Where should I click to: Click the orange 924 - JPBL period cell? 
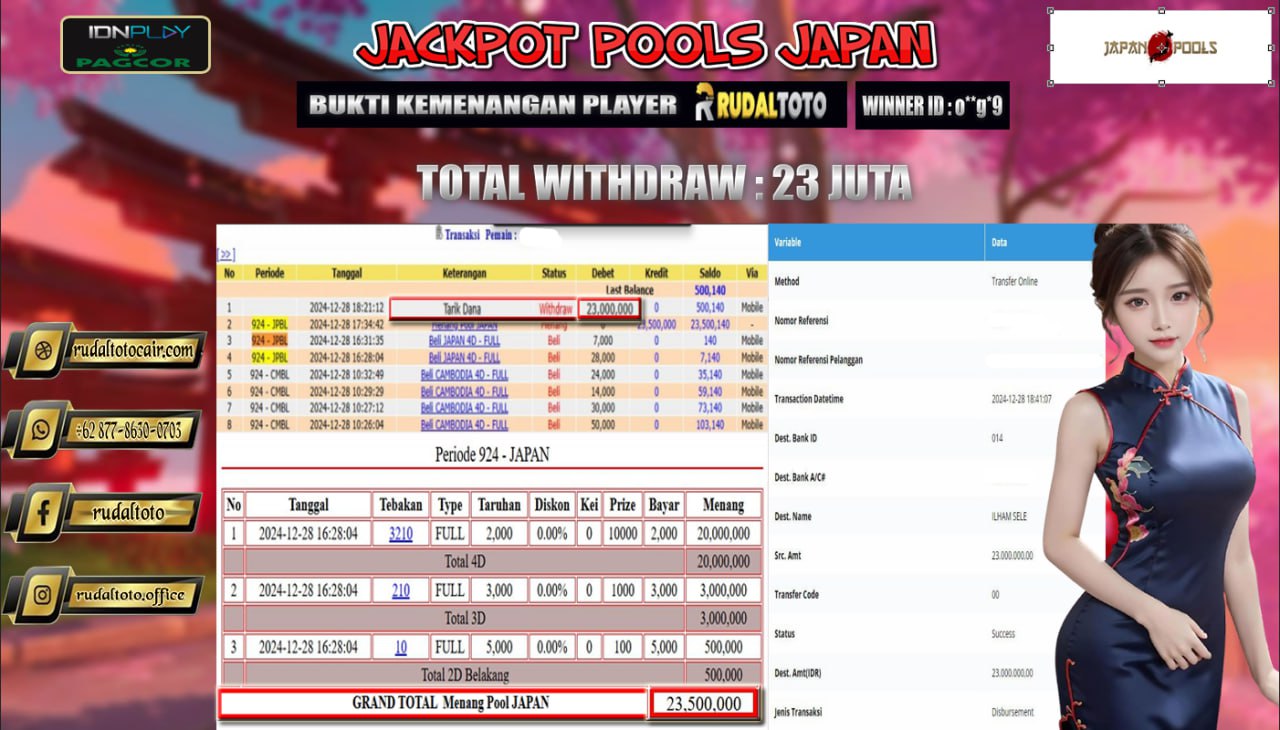269,340
